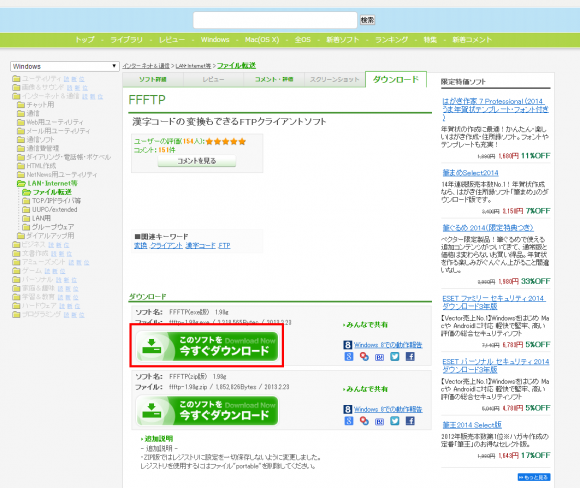Open LAN用 subcategory
580x488 pixels.
coord(41,218)
